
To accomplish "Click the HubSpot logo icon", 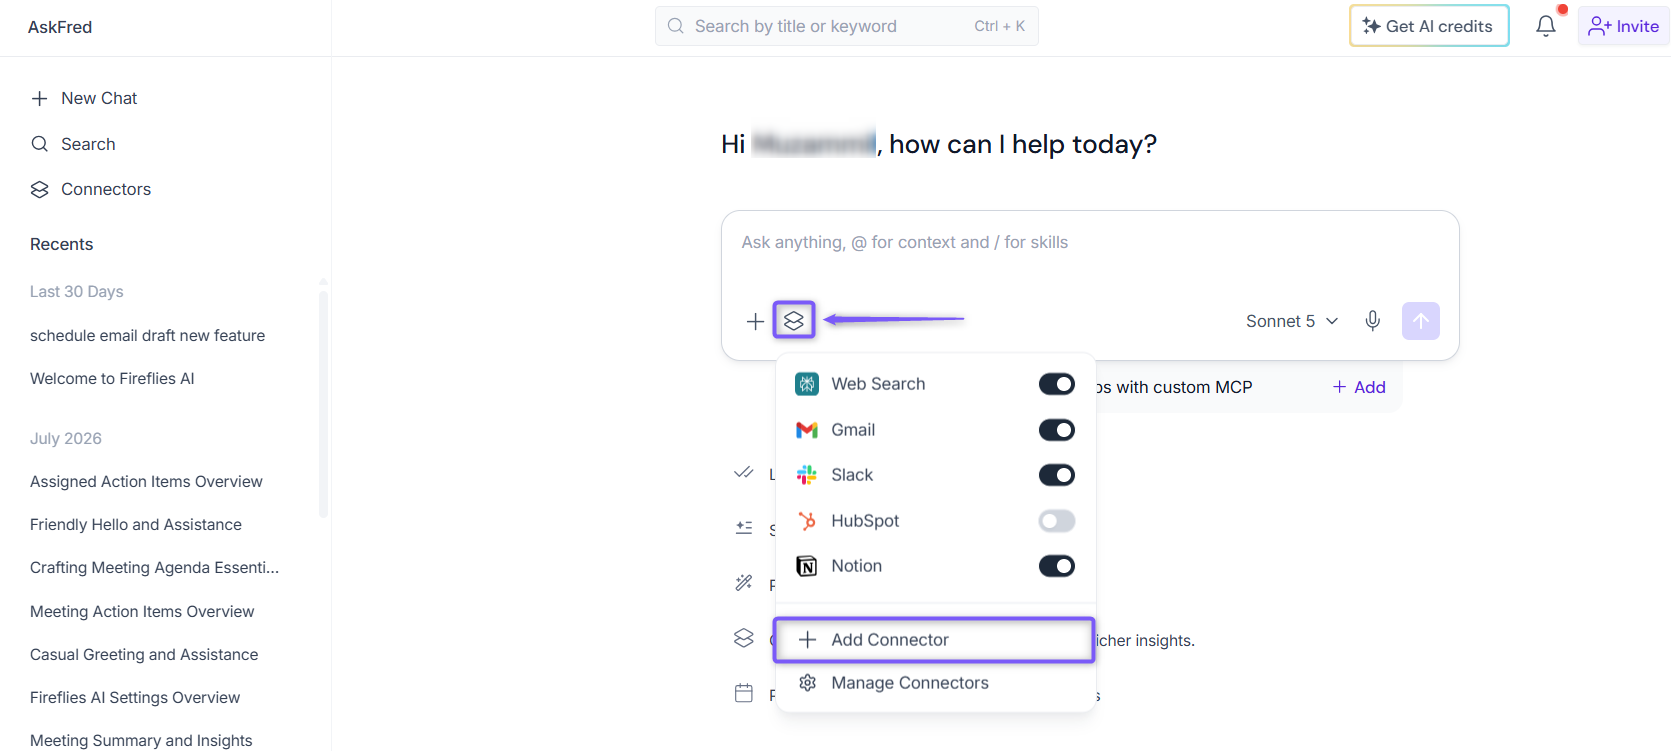I will pyautogui.click(x=807, y=521).
